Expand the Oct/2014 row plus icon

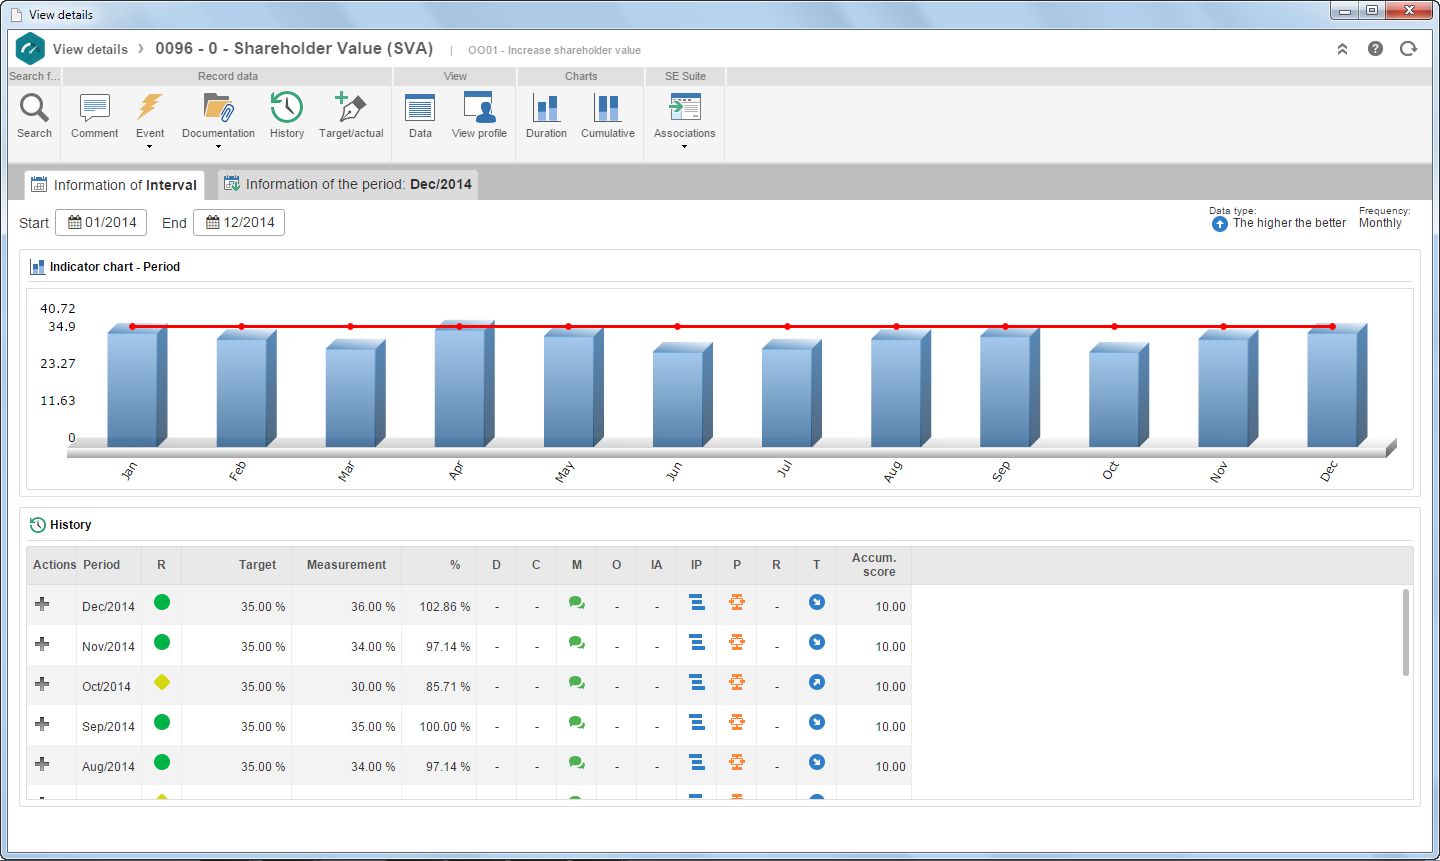pos(42,683)
